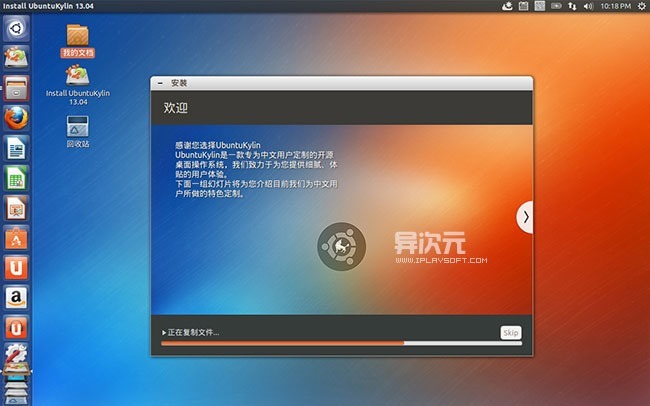Click the 欢迎 heading in the installer
The height and width of the screenshot is (406, 650).
click(175, 108)
